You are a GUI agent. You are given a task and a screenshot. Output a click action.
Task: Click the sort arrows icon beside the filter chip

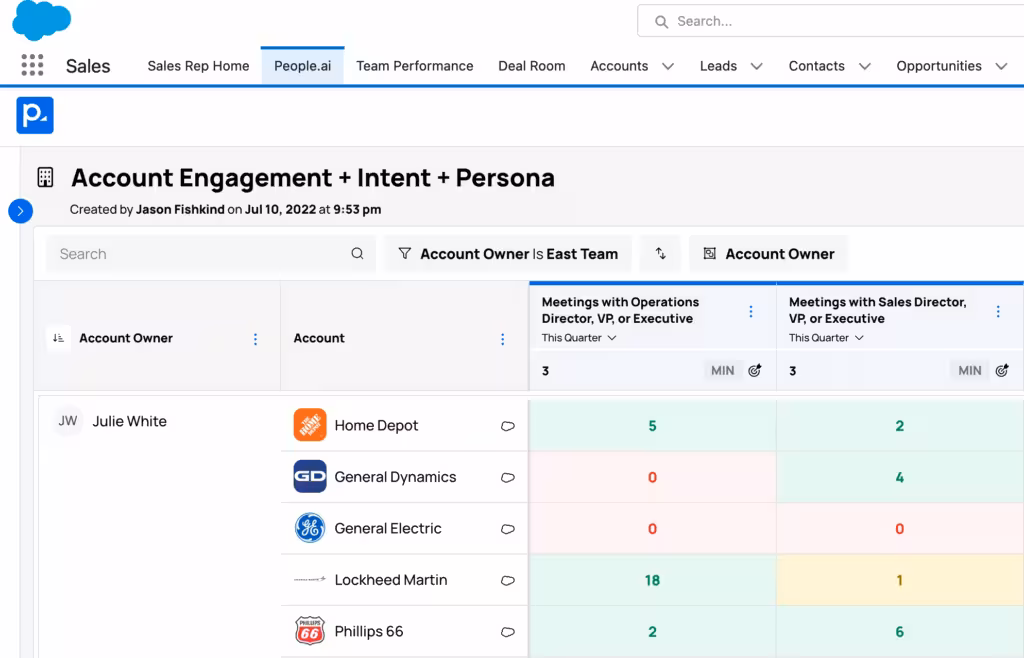[x=659, y=253]
